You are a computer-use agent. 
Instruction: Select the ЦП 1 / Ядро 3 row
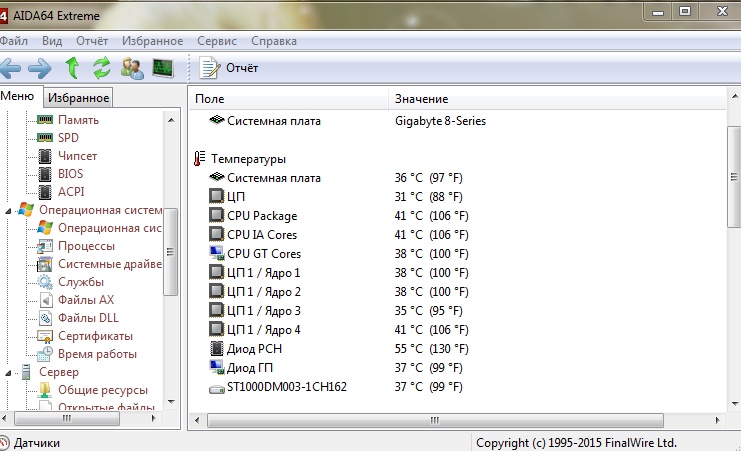pos(457,311)
